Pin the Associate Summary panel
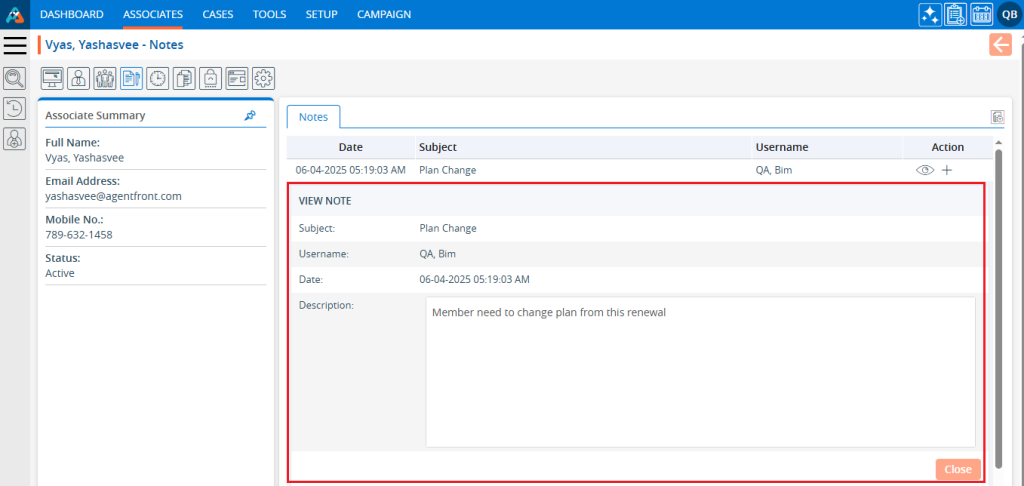The image size is (1024, 486). point(250,116)
